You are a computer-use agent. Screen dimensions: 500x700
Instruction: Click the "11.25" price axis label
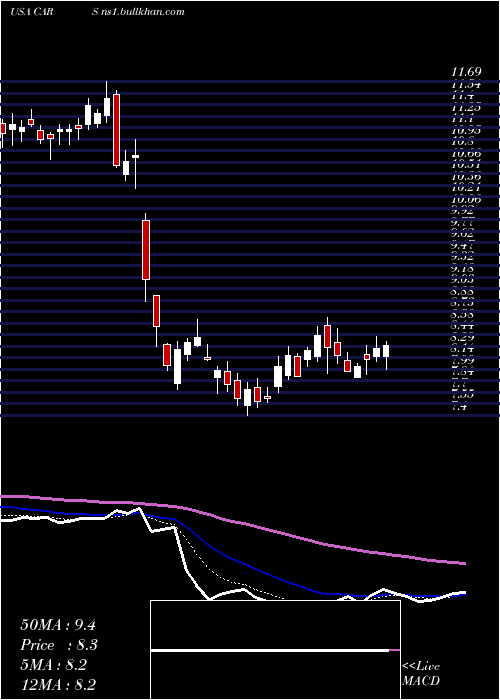(x=466, y=108)
